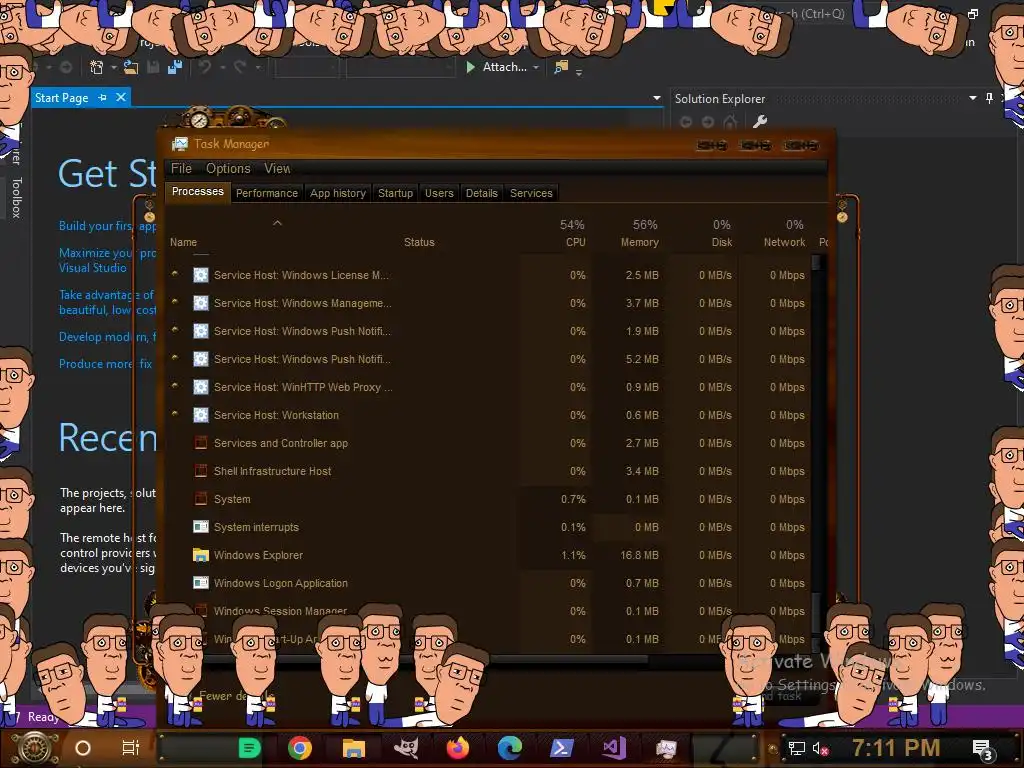Screen dimensions: 1024x768
Task: Pin the Solution Explorer panel
Action: coord(989,98)
